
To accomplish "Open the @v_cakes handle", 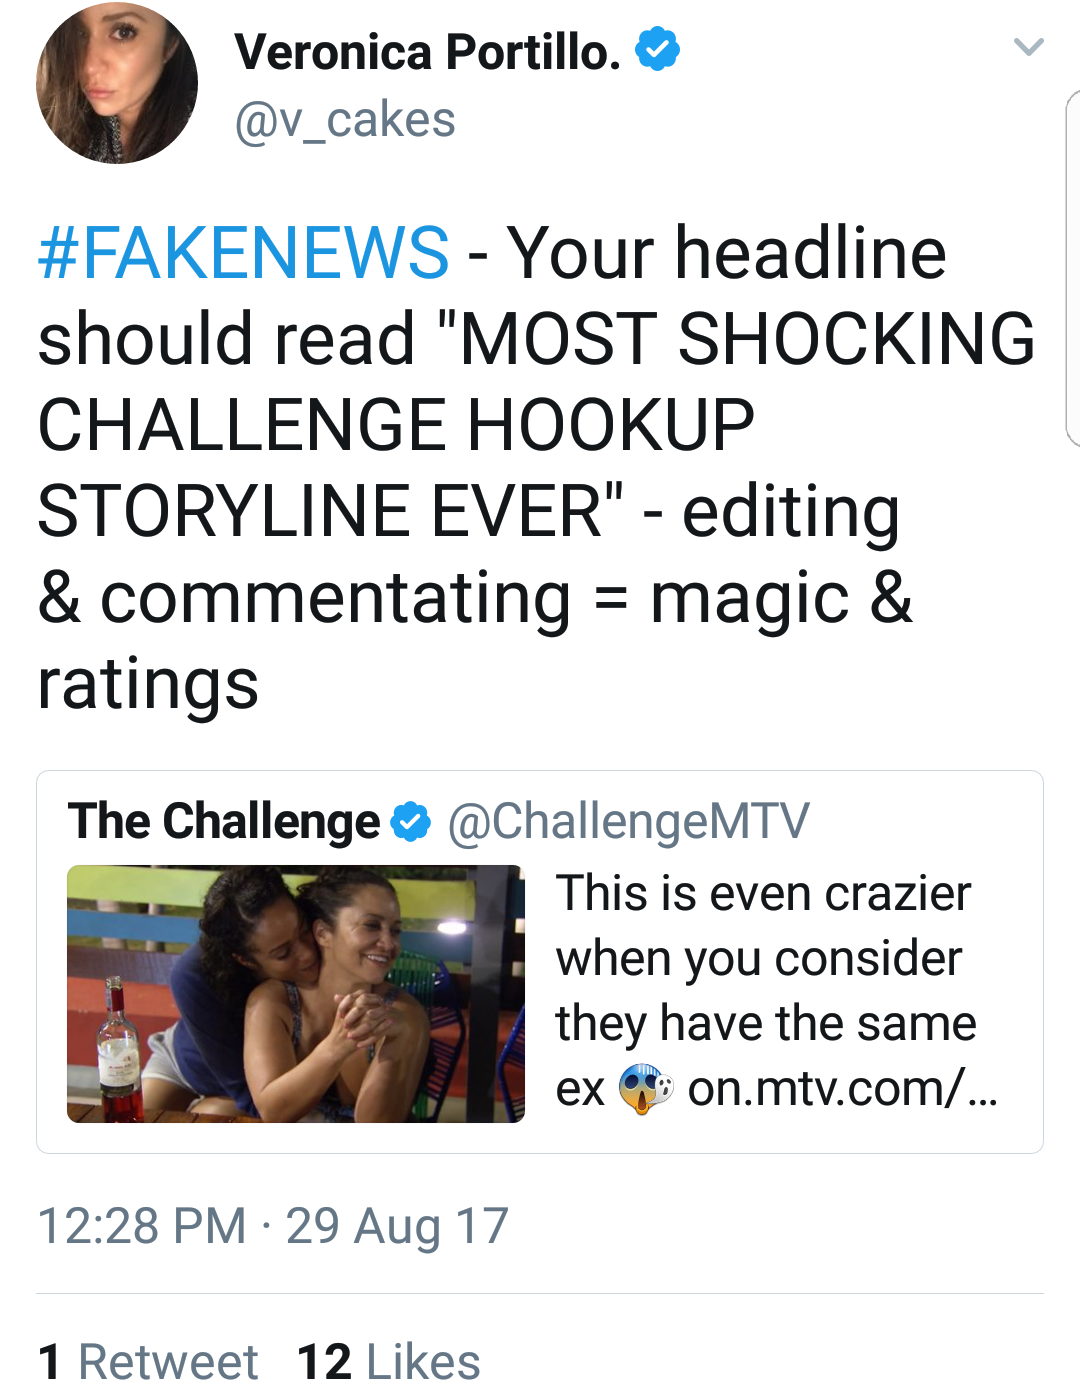I will coord(345,121).
